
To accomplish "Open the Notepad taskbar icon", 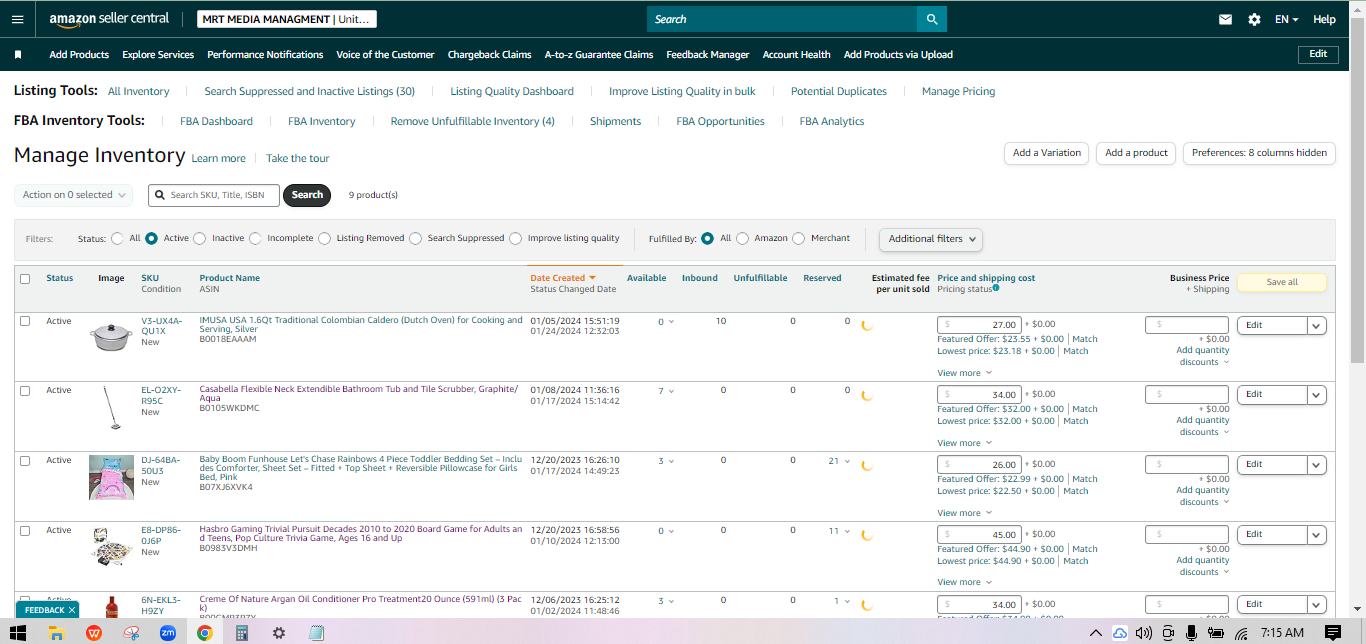I will [316, 632].
